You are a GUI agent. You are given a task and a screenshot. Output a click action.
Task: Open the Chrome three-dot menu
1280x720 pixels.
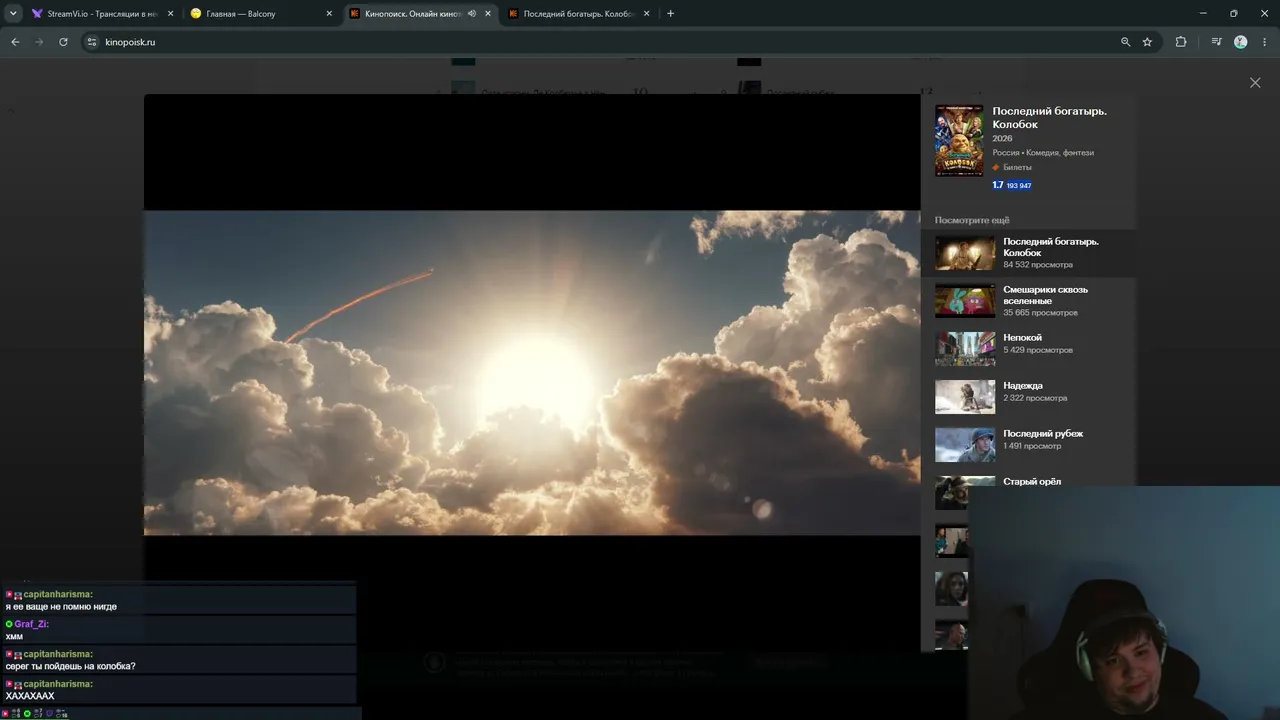tap(1265, 42)
